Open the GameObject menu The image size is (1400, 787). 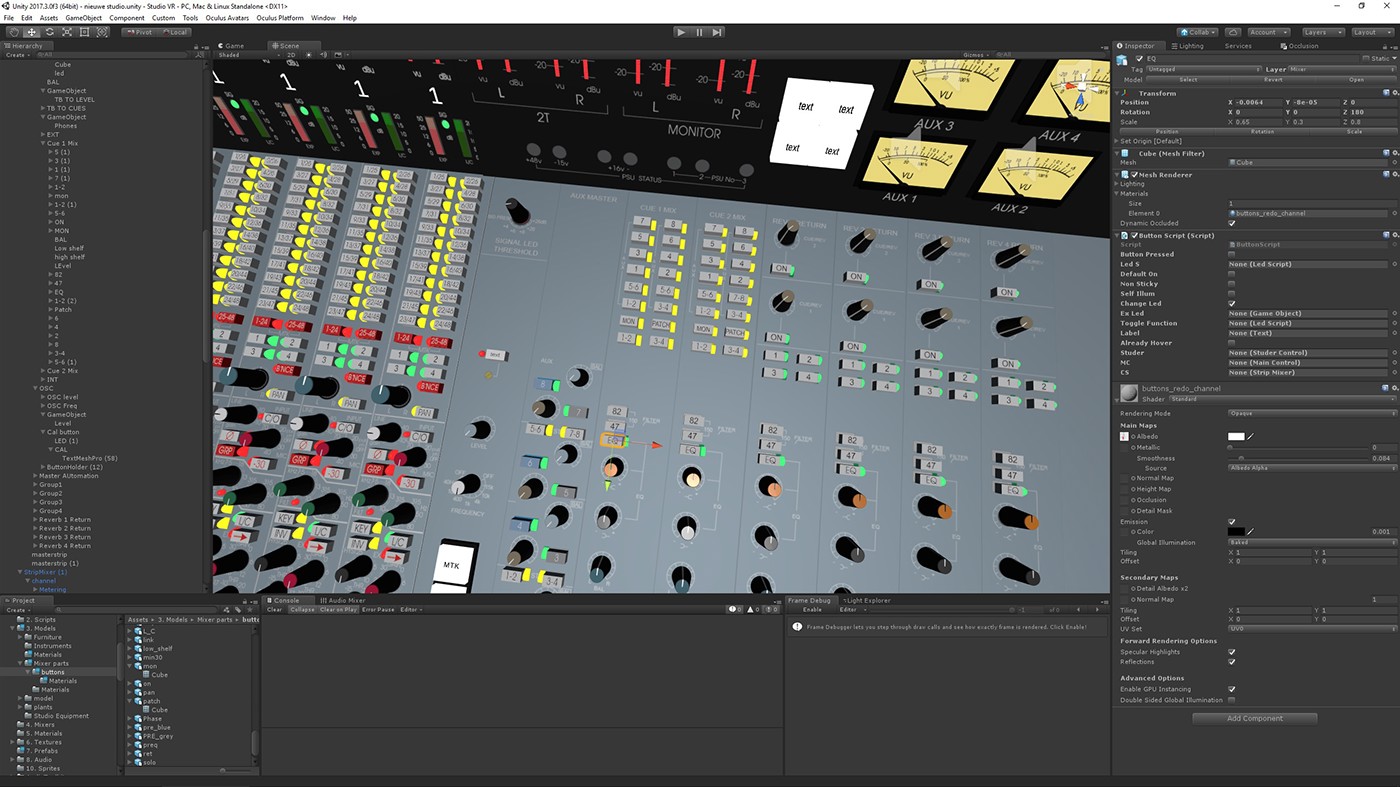coord(83,18)
